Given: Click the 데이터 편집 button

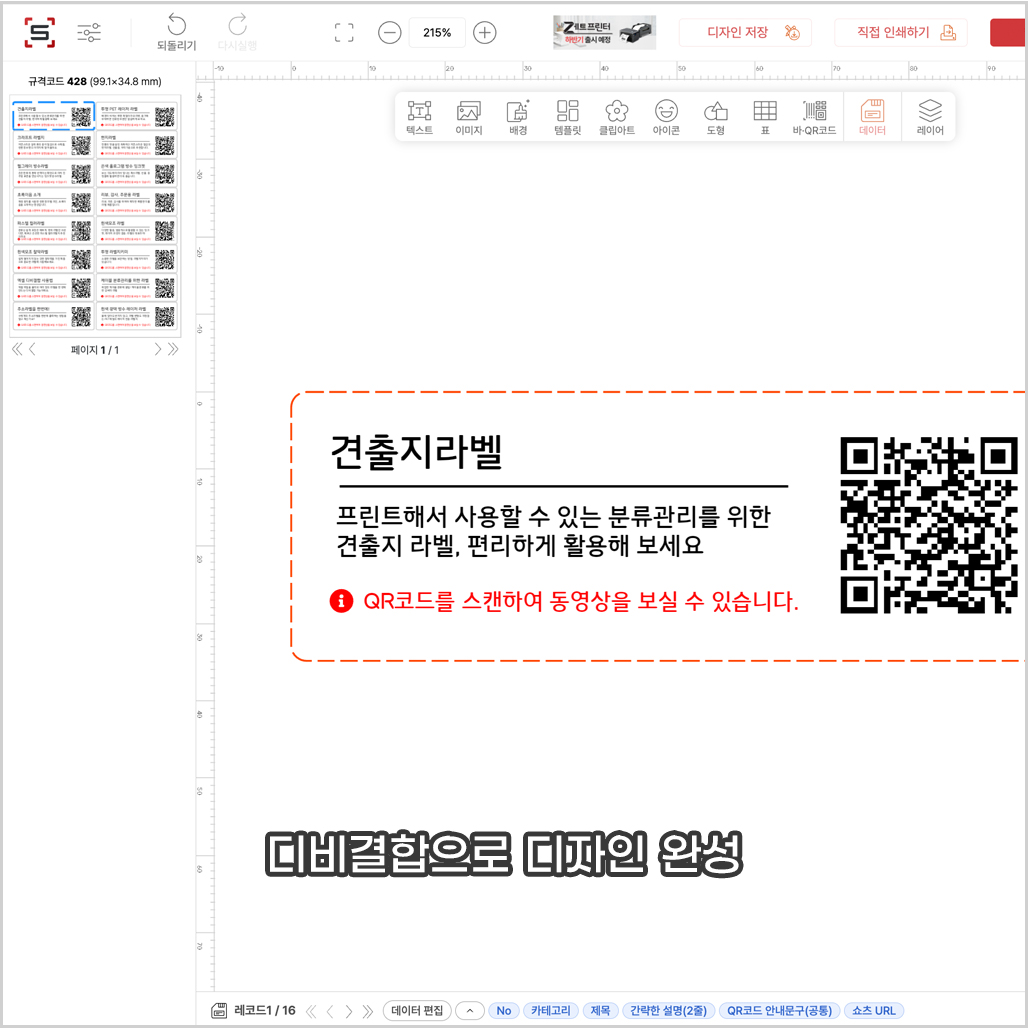Looking at the screenshot, I should tap(417, 1010).
